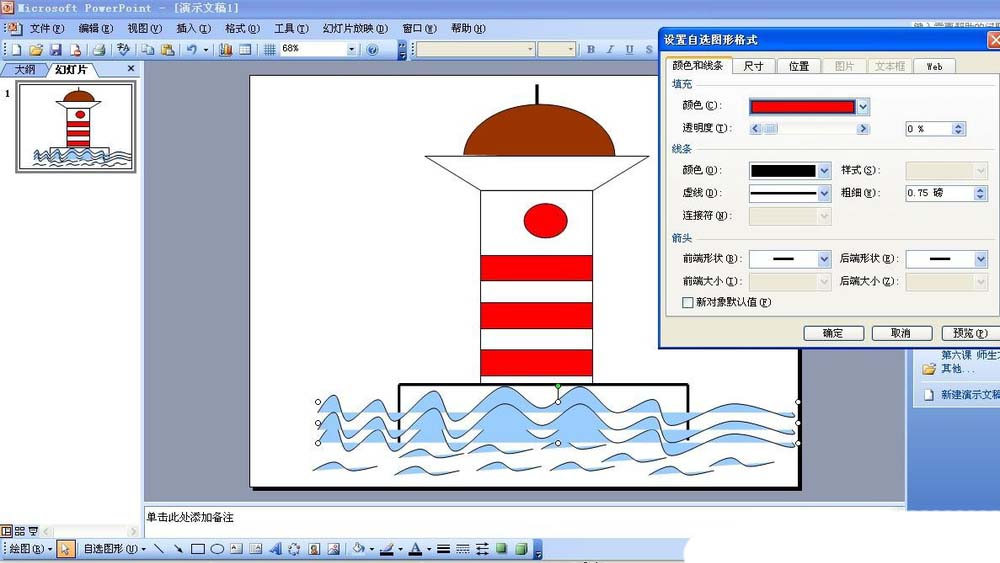Image resolution: width=1000 pixels, height=563 pixels.
Task: Enable the 新对象默认值 checkbox
Action: click(688, 302)
